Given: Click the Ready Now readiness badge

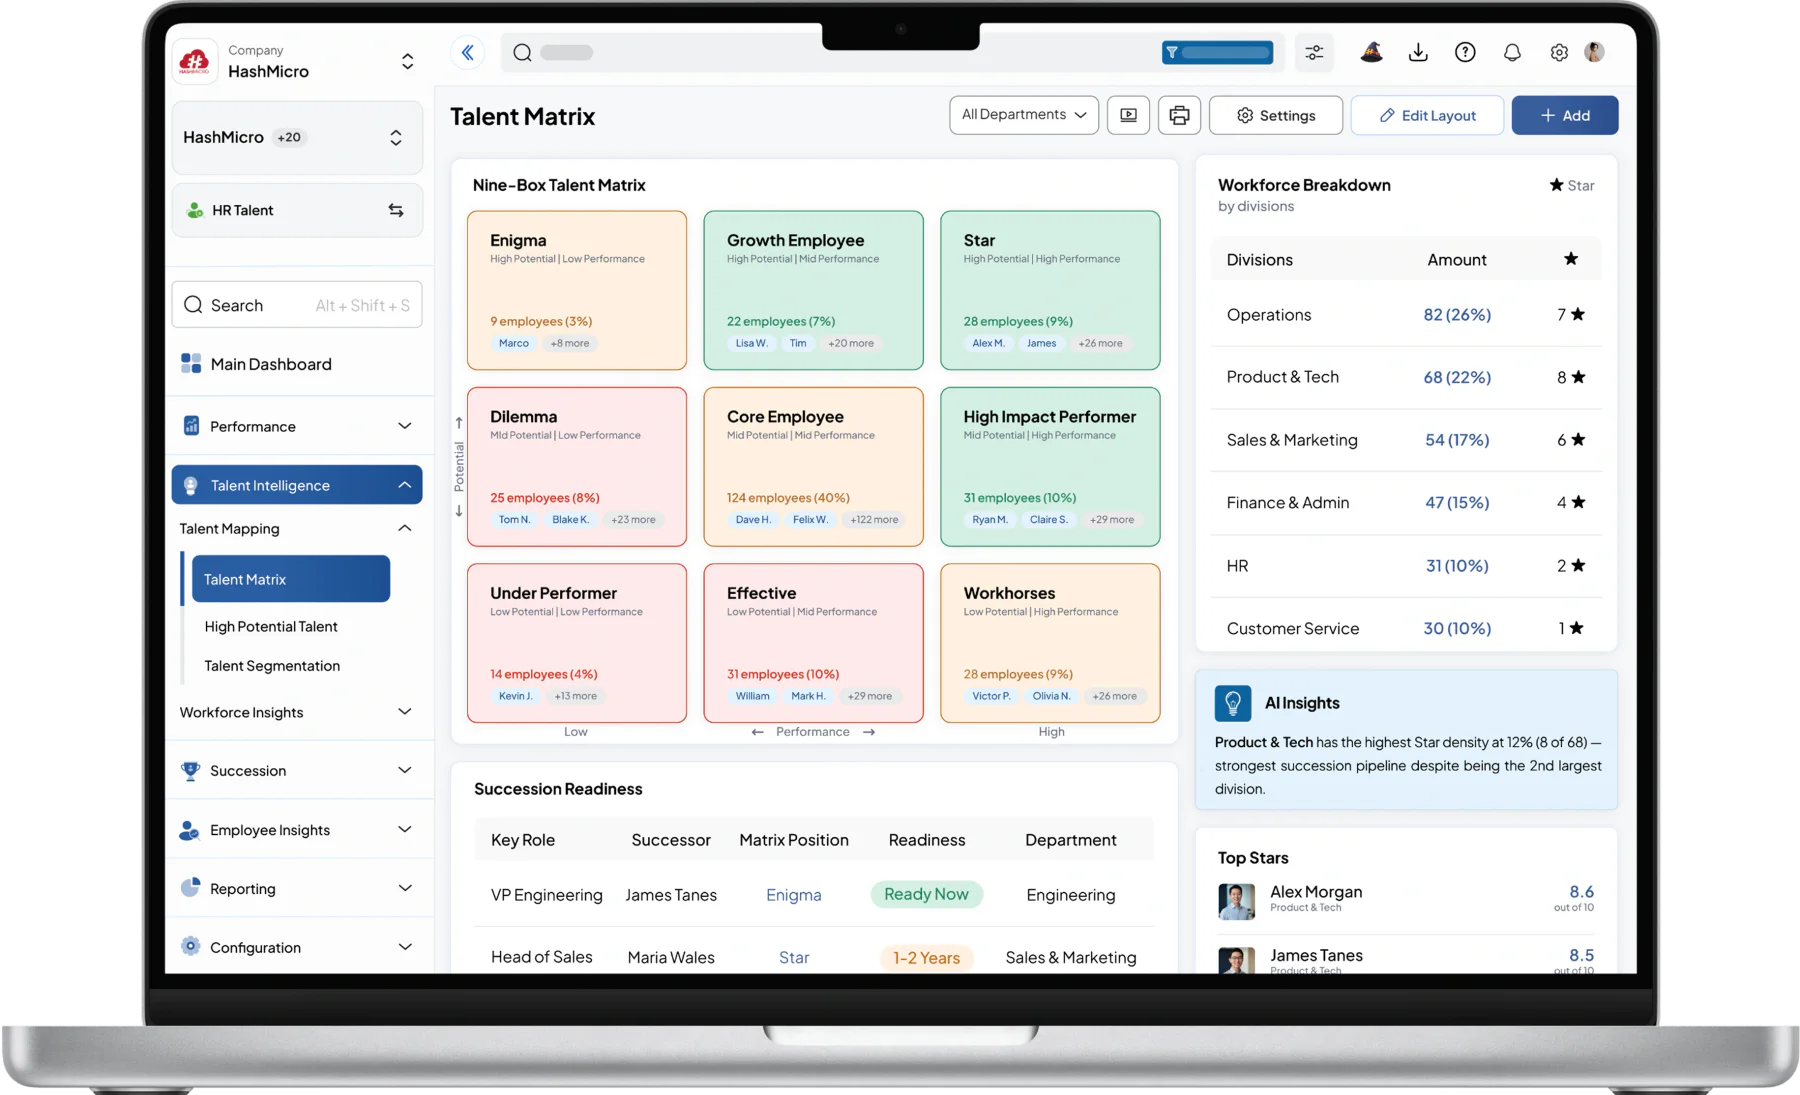Looking at the screenshot, I should (927, 894).
